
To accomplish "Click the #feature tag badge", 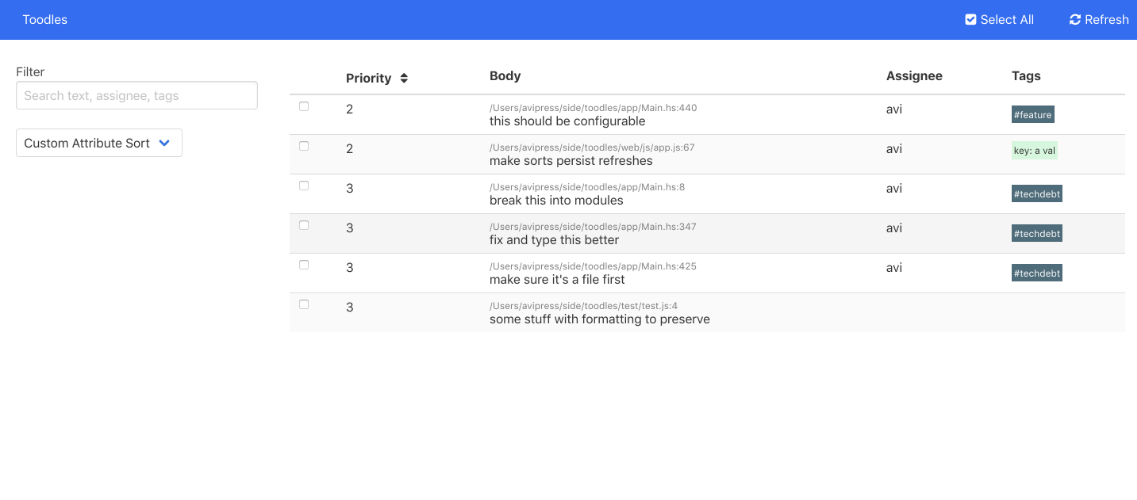I will [1033, 115].
